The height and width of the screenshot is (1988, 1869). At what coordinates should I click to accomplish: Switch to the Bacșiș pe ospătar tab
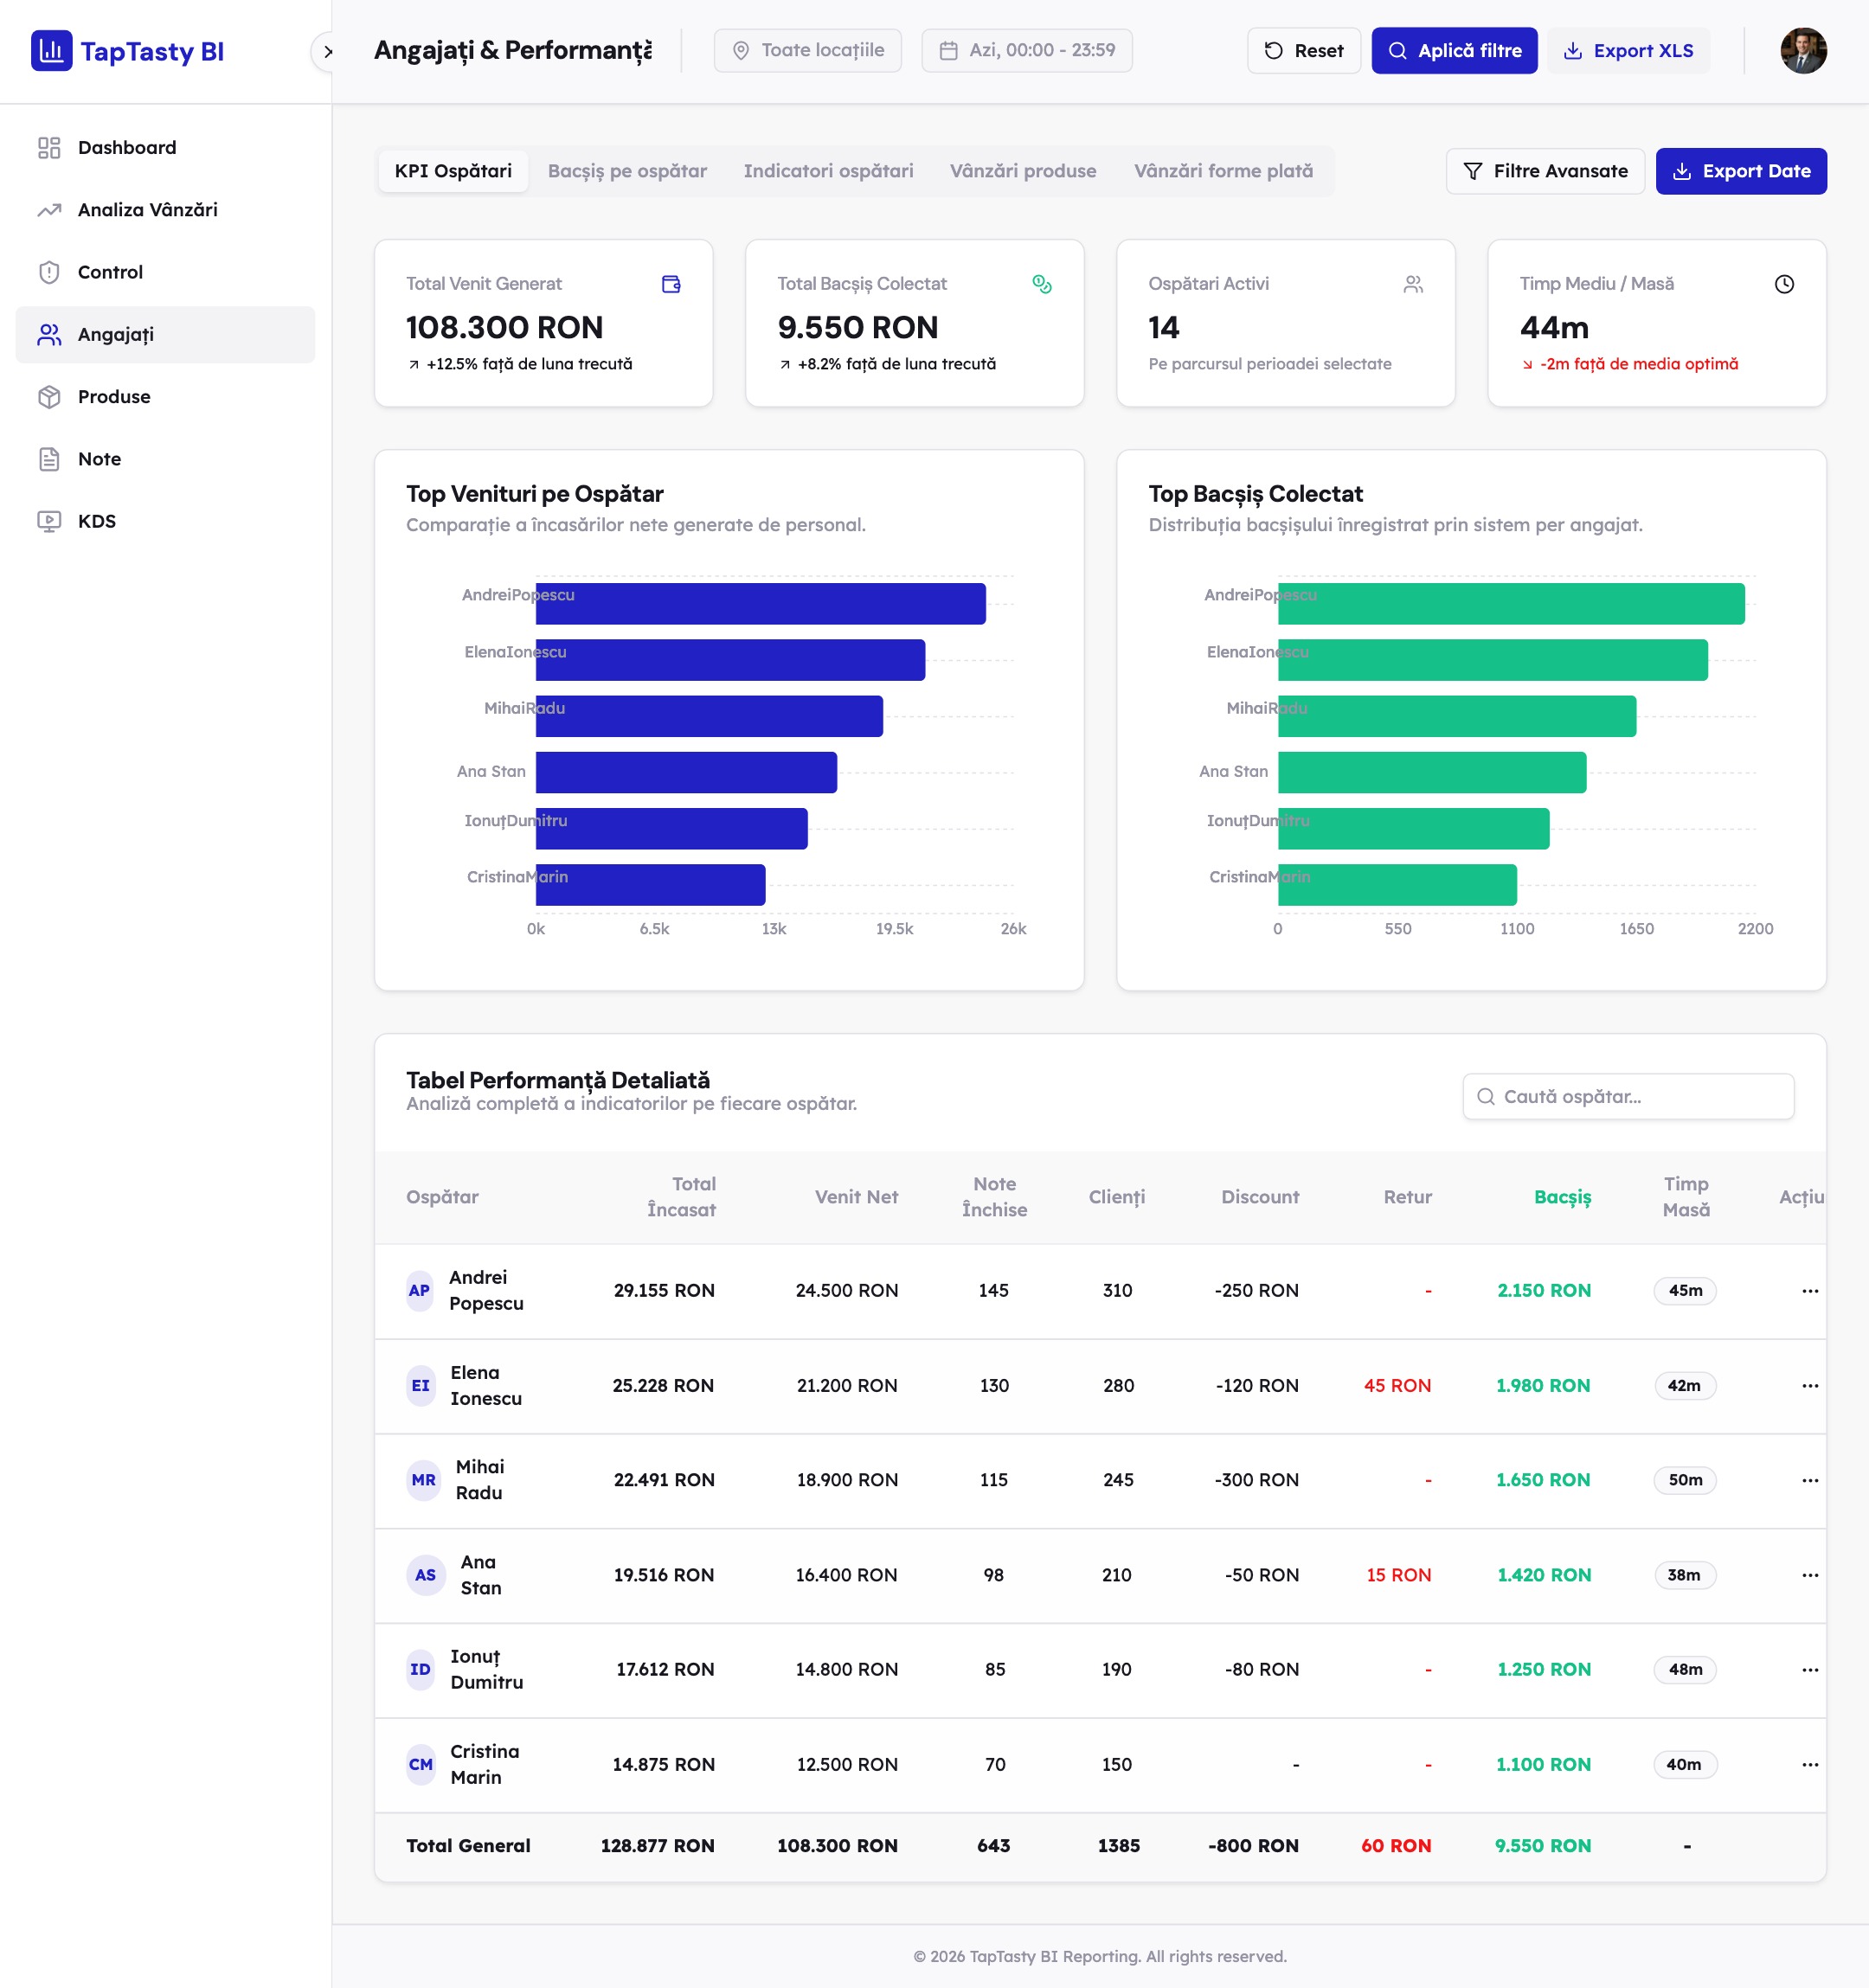[x=627, y=171]
